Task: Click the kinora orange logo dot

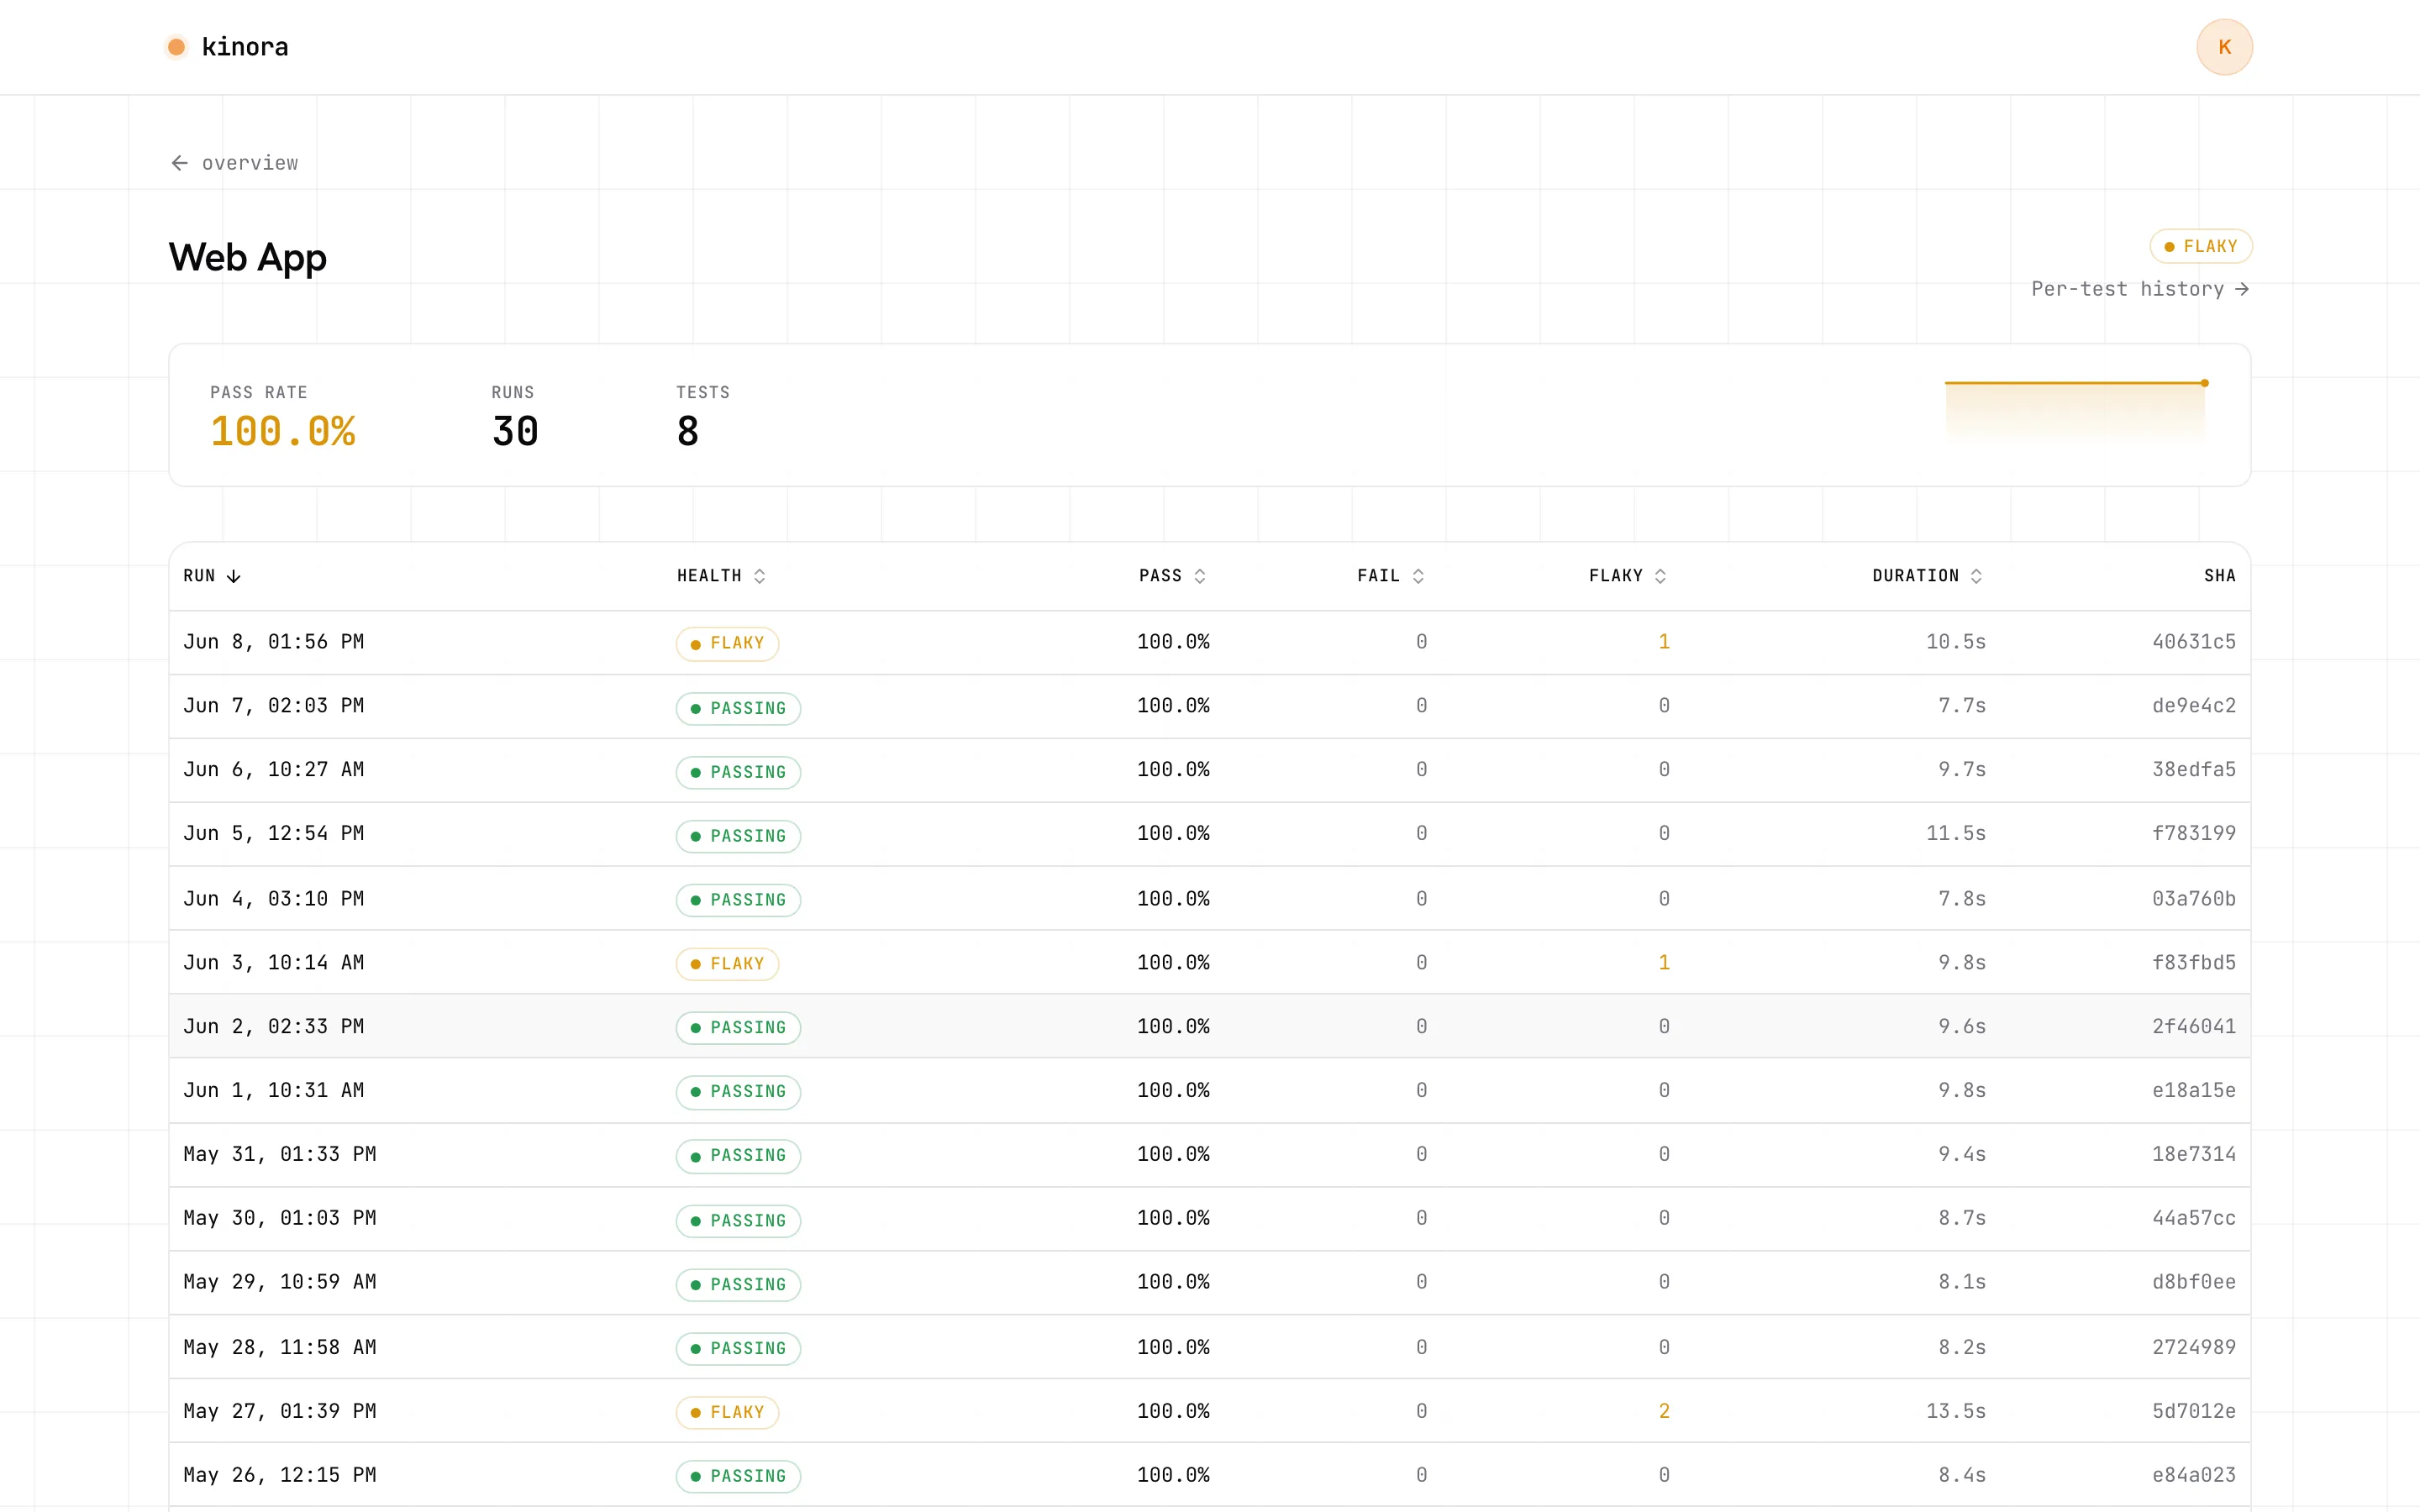Action: click(x=176, y=47)
